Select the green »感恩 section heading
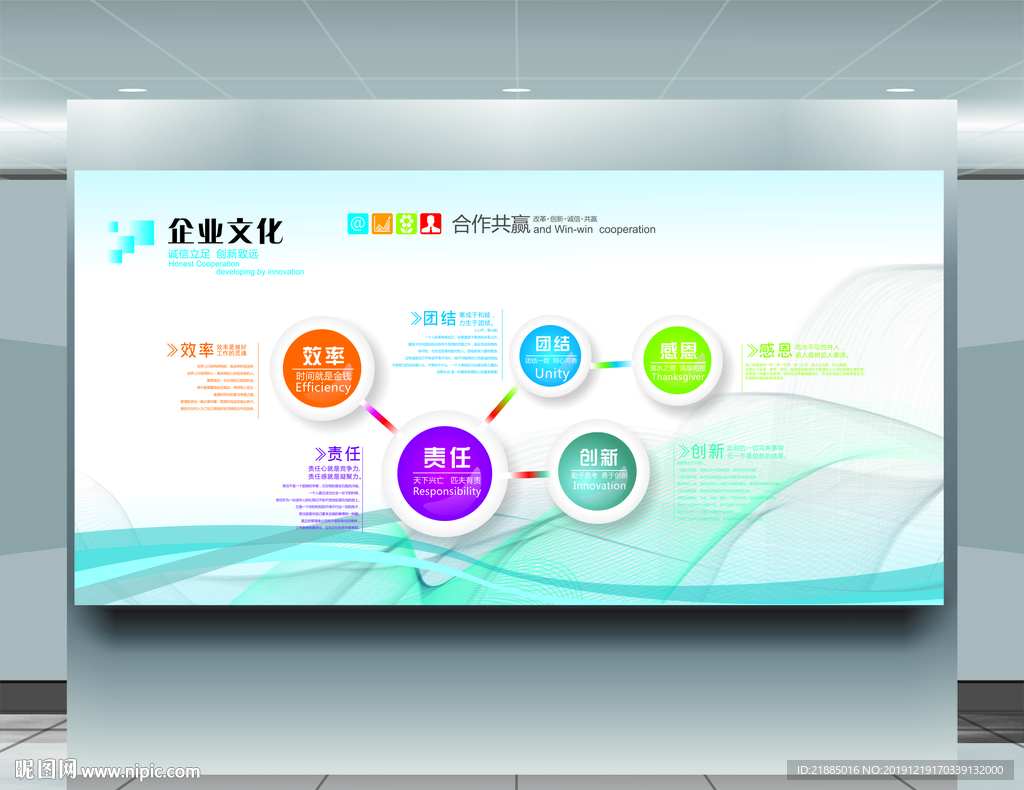This screenshot has height=790, width=1024. pyautogui.click(x=769, y=351)
